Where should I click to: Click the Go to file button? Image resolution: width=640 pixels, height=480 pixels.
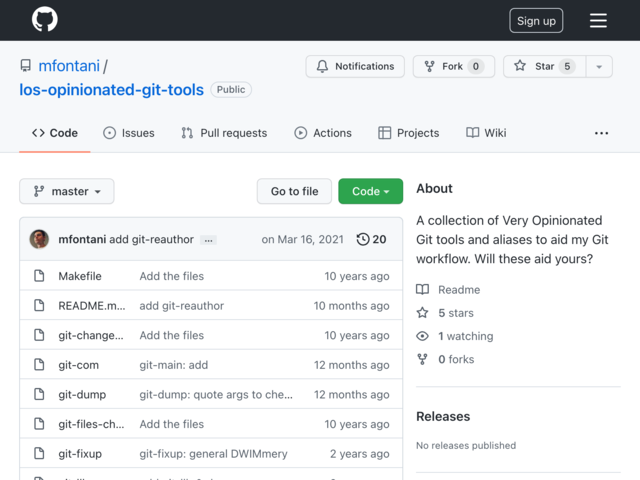[x=294, y=191]
